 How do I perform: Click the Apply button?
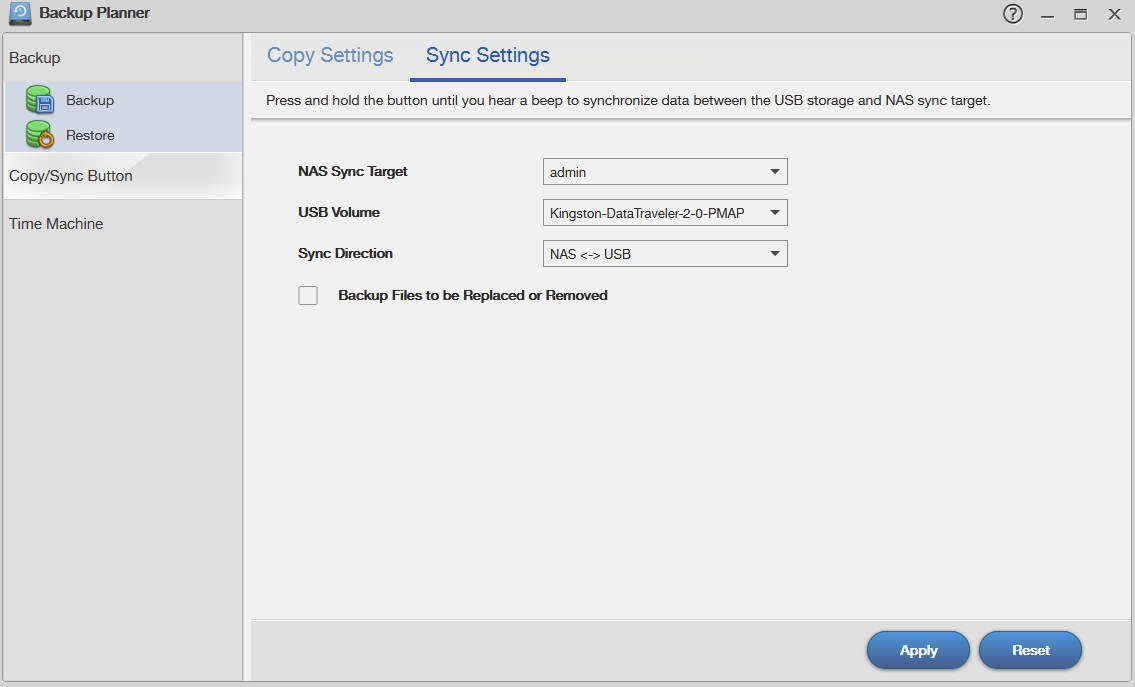(x=918, y=650)
